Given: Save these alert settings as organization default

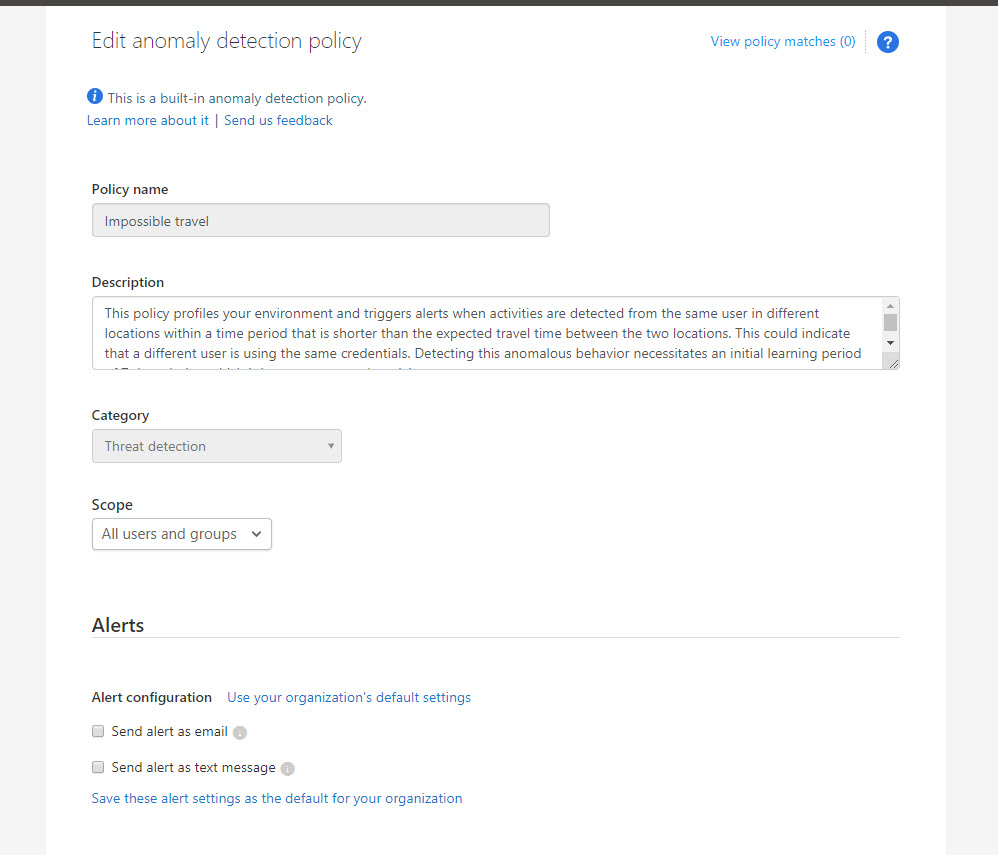Looking at the screenshot, I should coord(277,798).
